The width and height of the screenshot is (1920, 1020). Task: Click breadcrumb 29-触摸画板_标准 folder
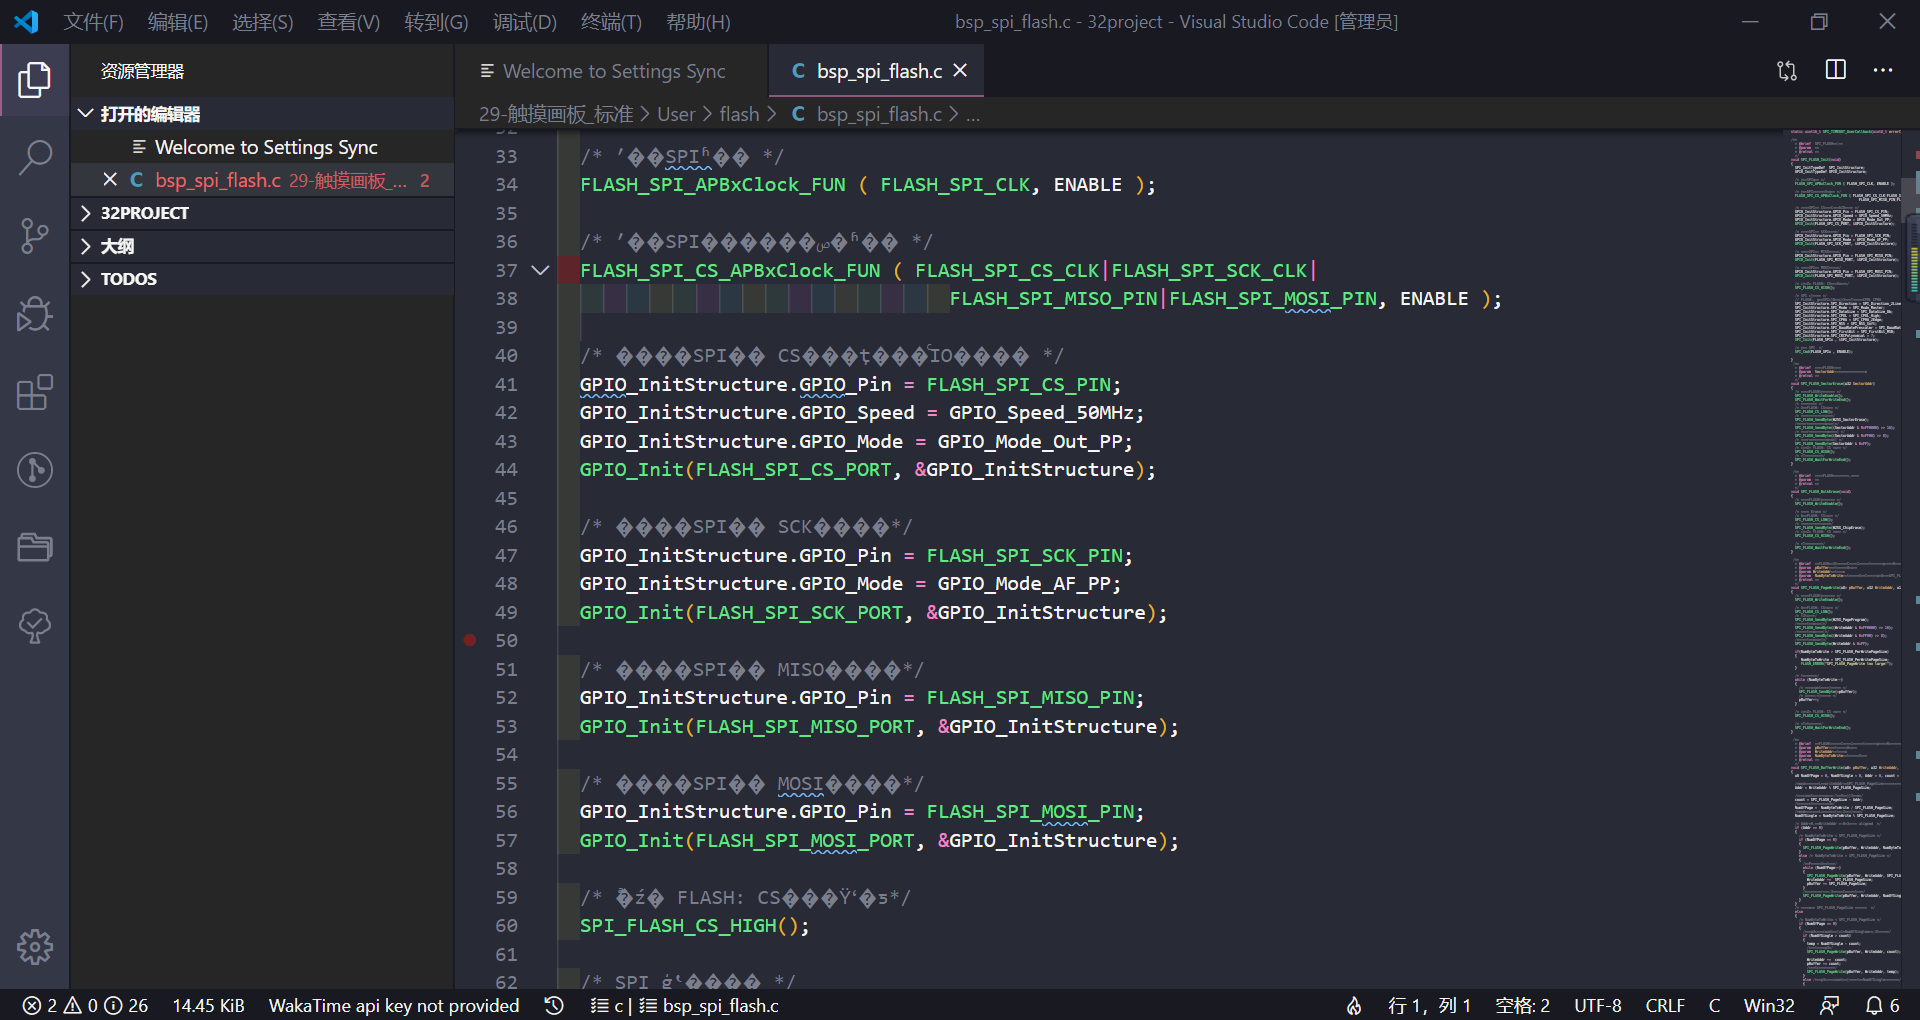click(556, 114)
